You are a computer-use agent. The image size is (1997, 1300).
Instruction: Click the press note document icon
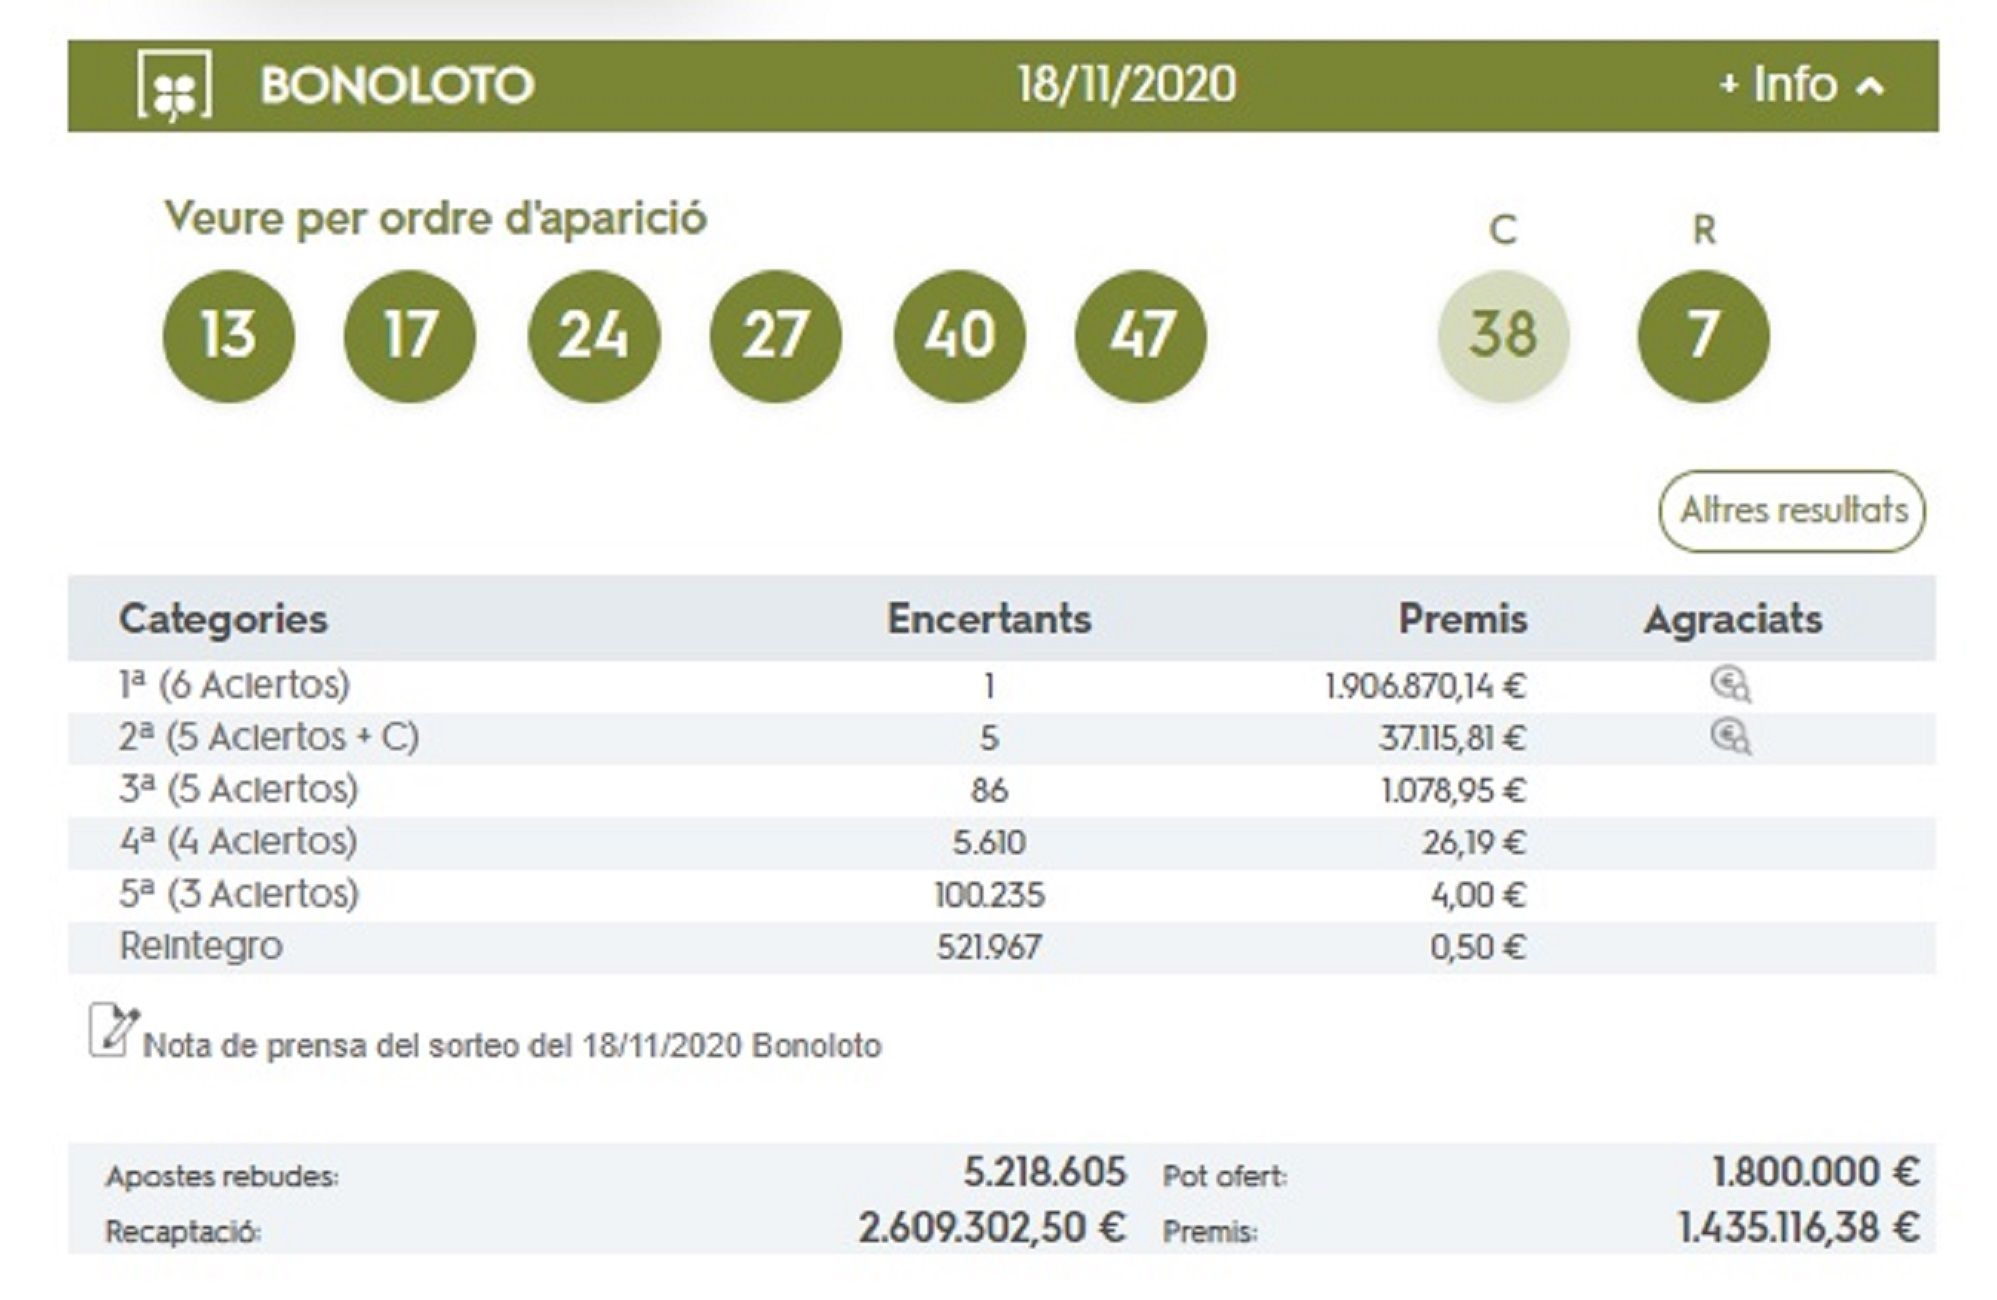coord(113,1030)
